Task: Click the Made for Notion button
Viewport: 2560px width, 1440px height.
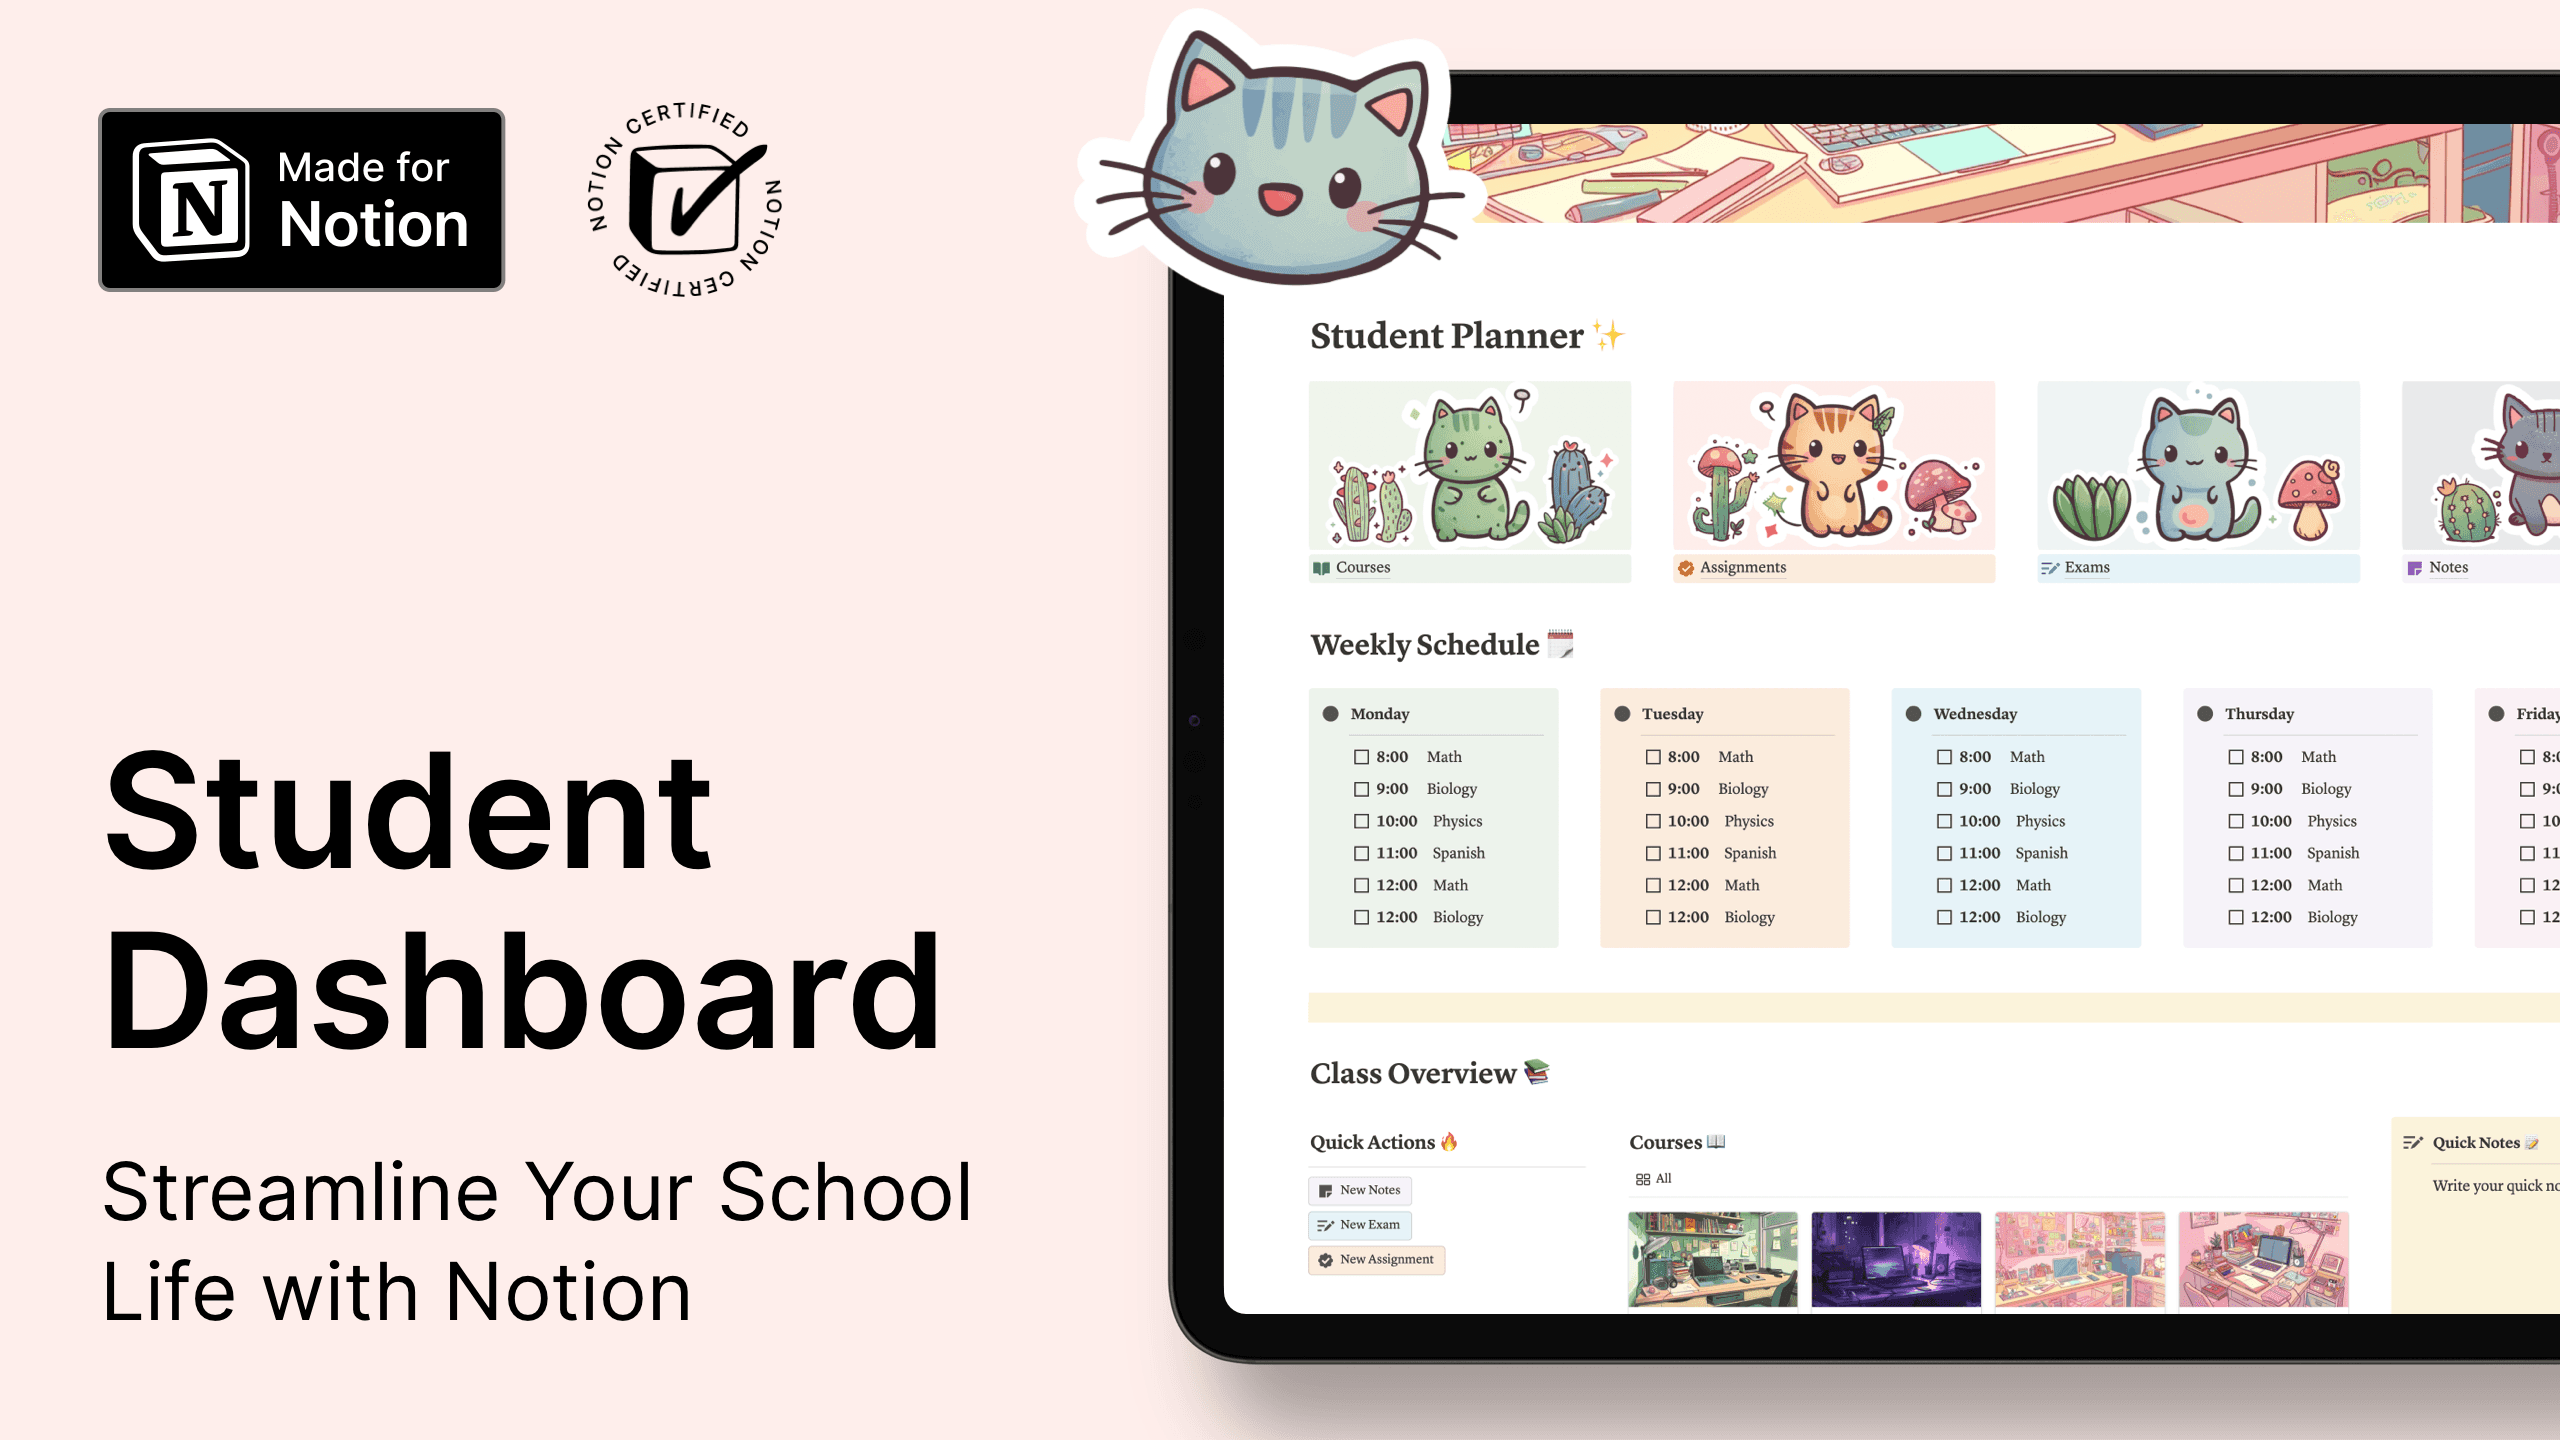Action: pyautogui.click(x=304, y=199)
